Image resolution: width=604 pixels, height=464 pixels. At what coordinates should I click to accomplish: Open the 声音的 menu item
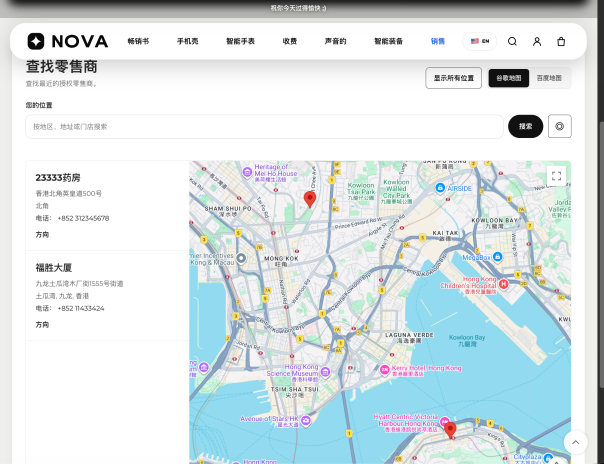coord(336,41)
